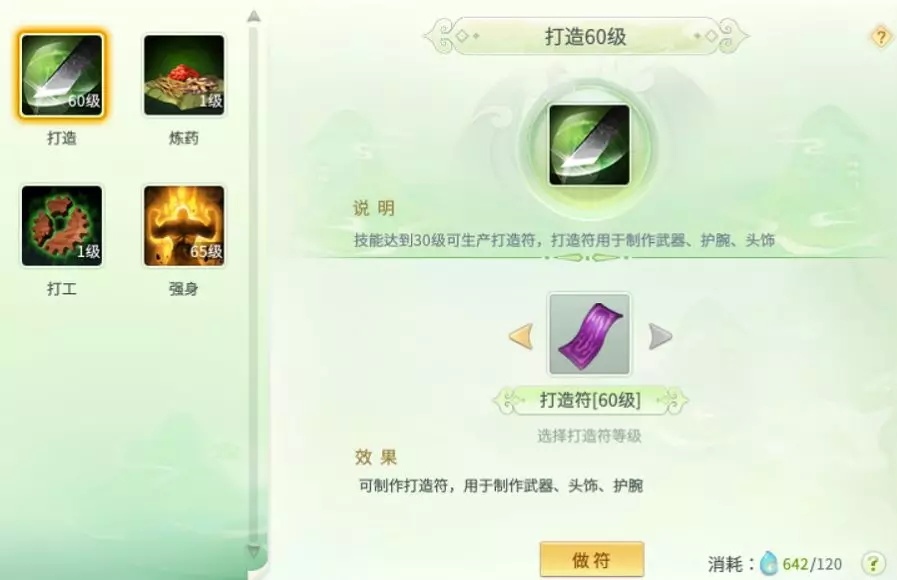Click the 打造符[60级] level label

590,400
